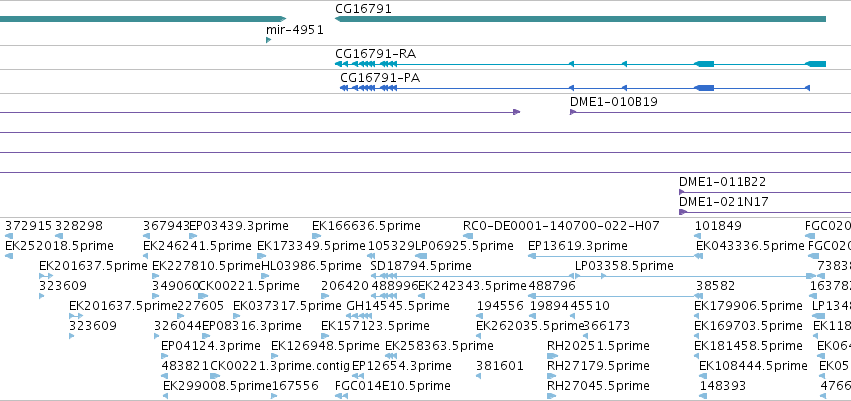Click the 372915 feature label
This screenshot has width=851, height=401.
(x=29, y=226)
